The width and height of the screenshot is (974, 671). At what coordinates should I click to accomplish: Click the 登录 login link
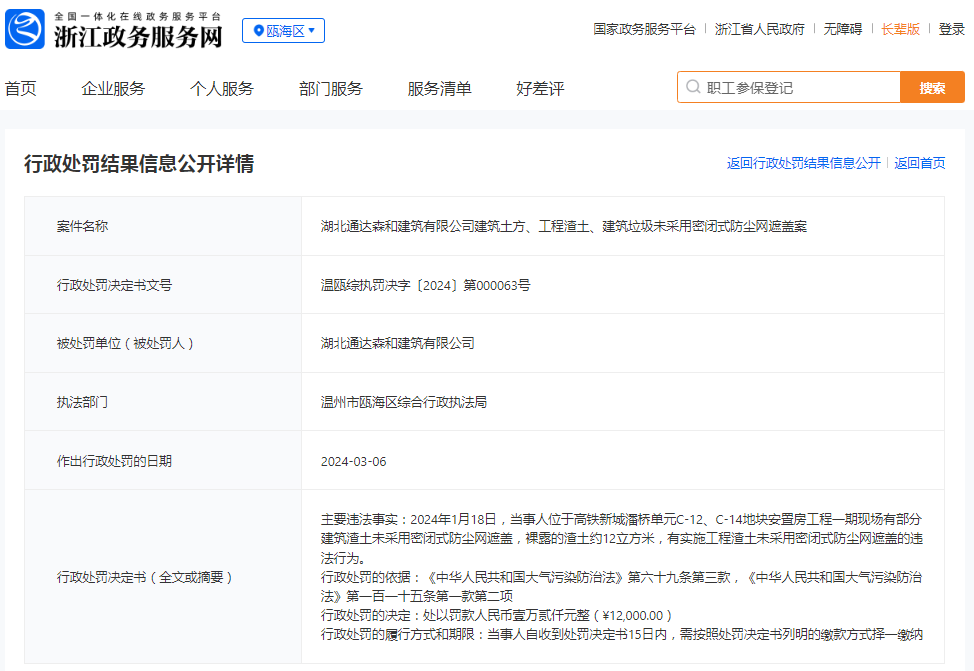coord(951,29)
